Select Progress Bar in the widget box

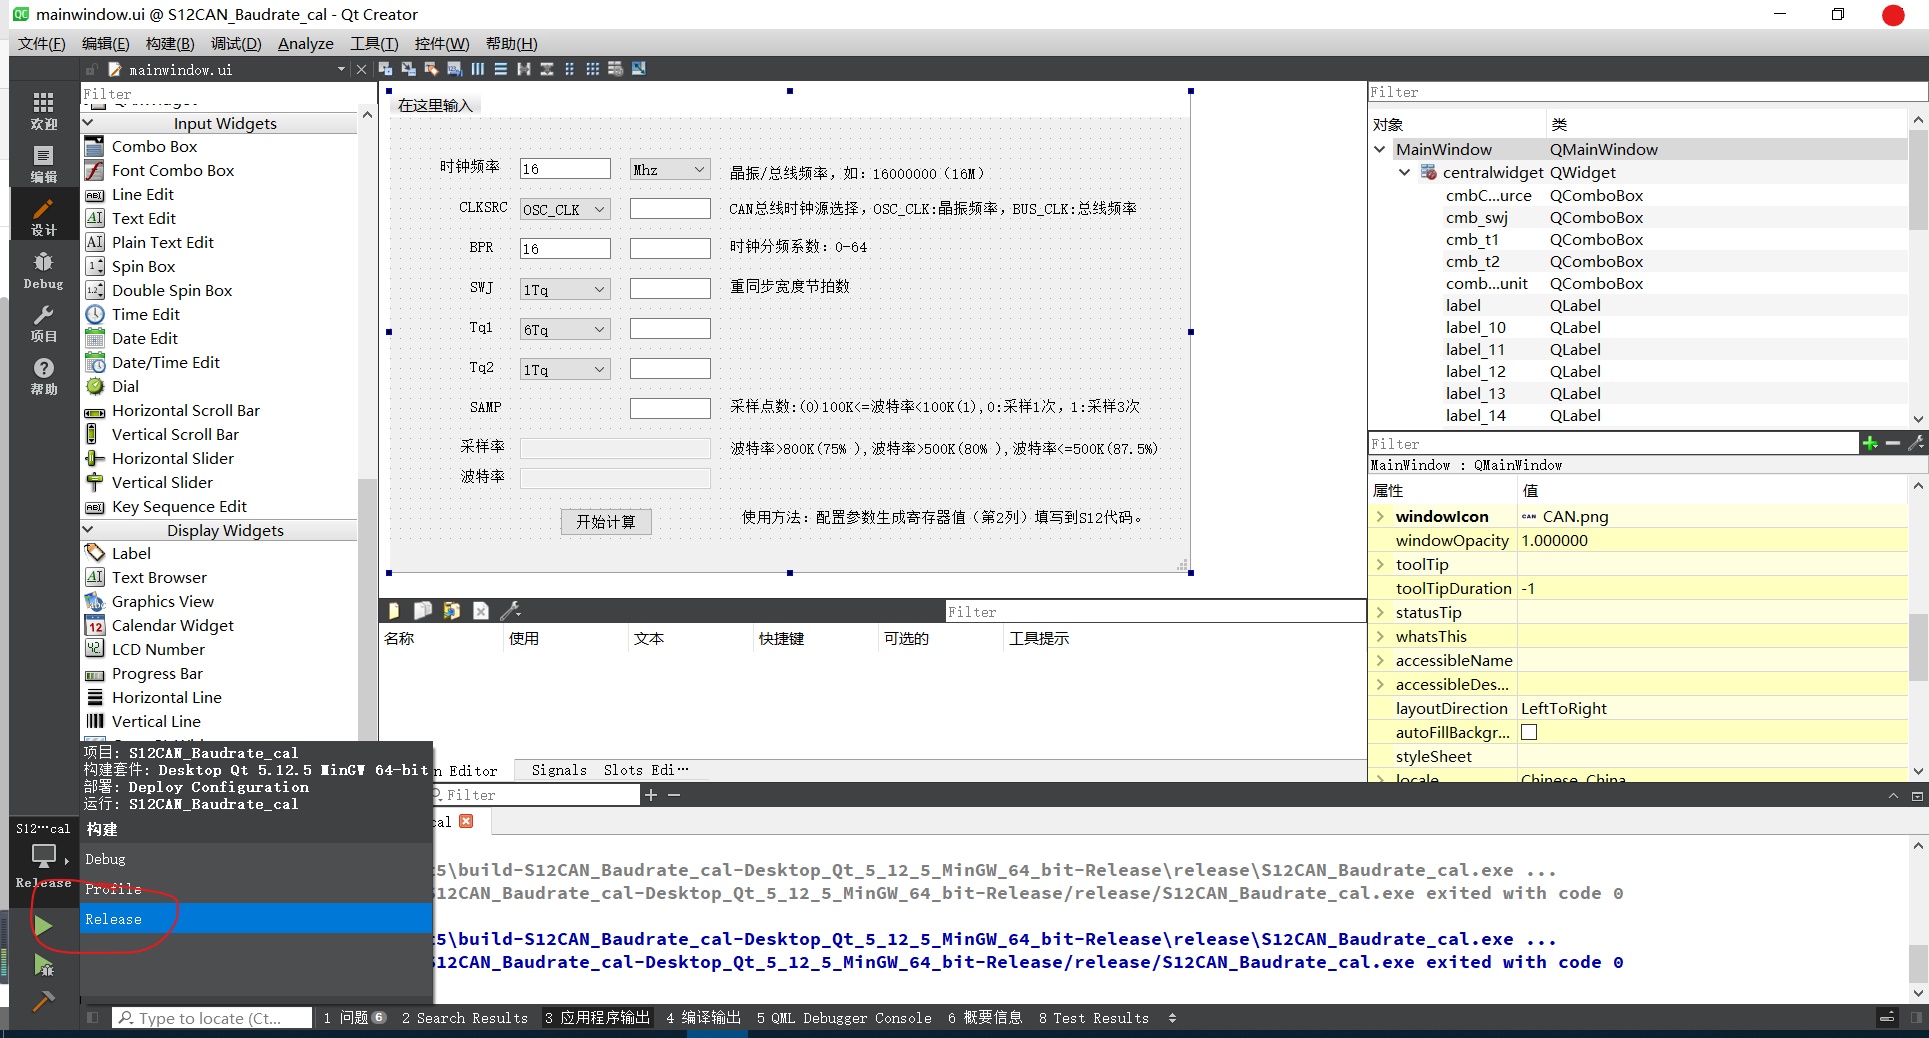[157, 673]
